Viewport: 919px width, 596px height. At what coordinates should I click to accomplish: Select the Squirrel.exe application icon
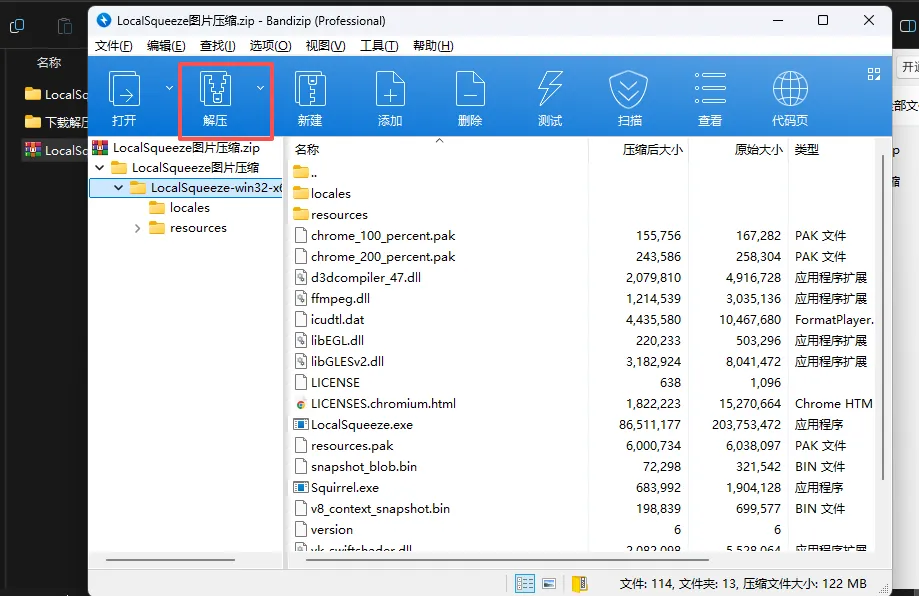pyautogui.click(x=301, y=488)
